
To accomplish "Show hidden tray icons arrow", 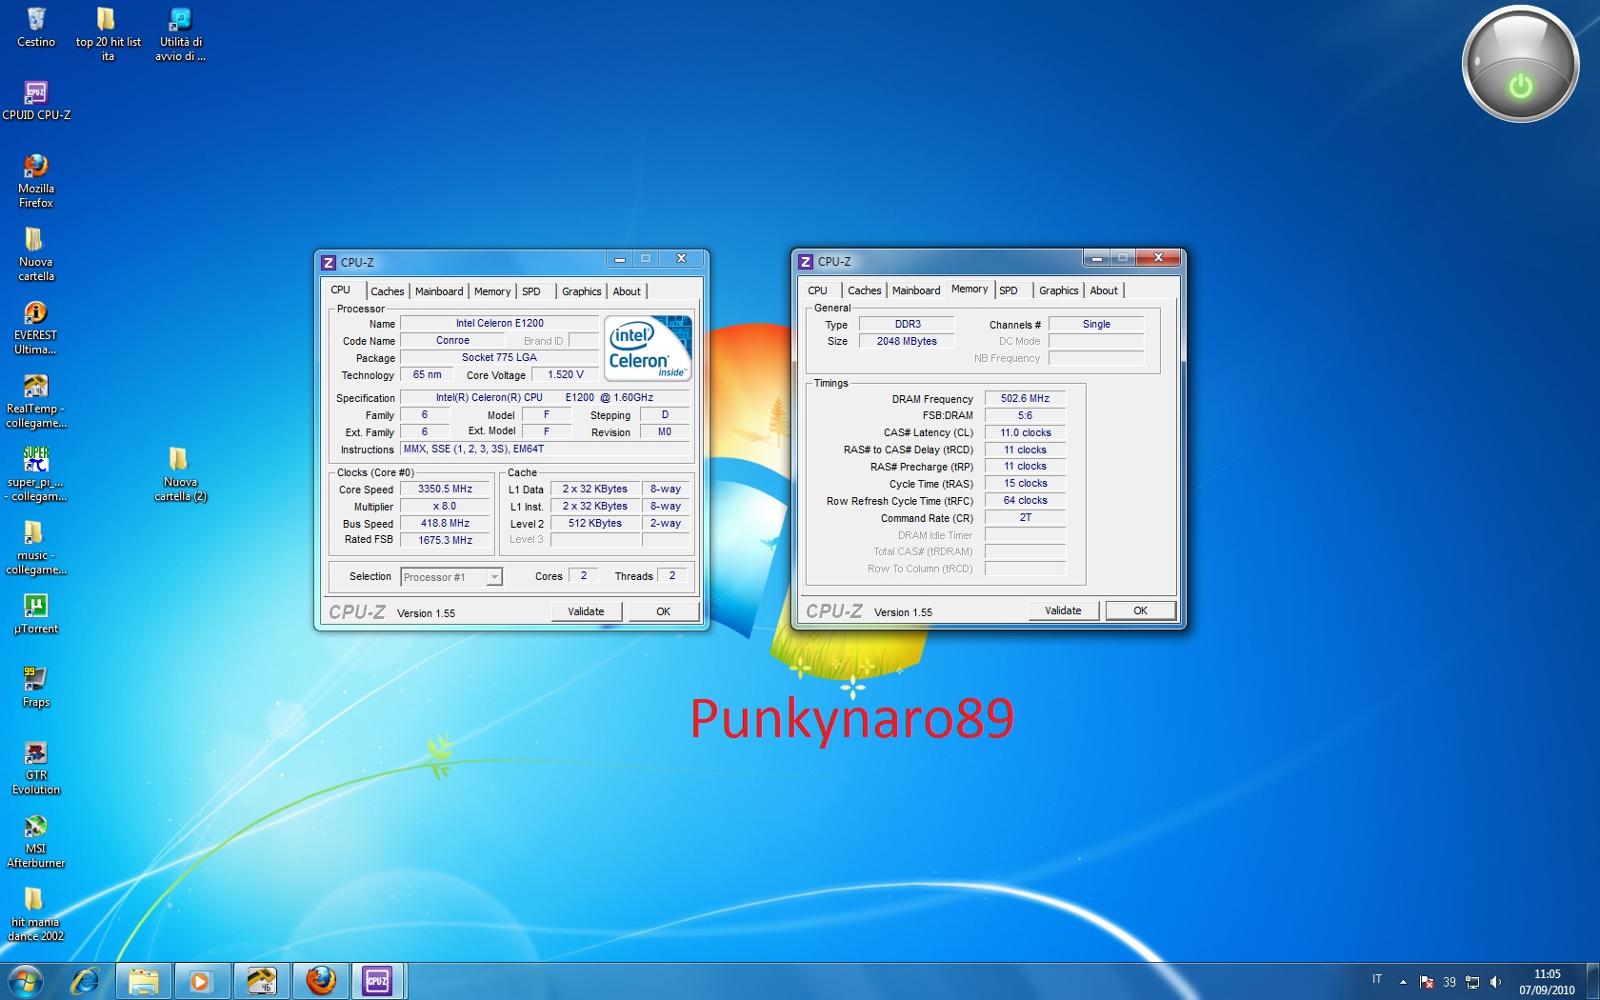I will pos(1403,982).
